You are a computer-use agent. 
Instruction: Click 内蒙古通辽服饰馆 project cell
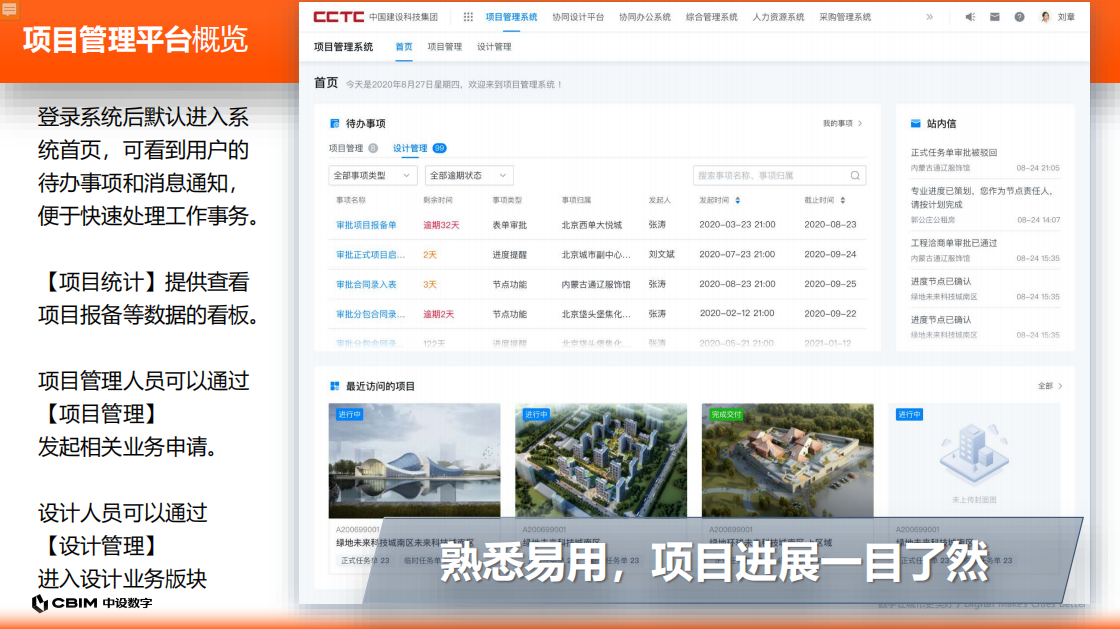click(596, 284)
